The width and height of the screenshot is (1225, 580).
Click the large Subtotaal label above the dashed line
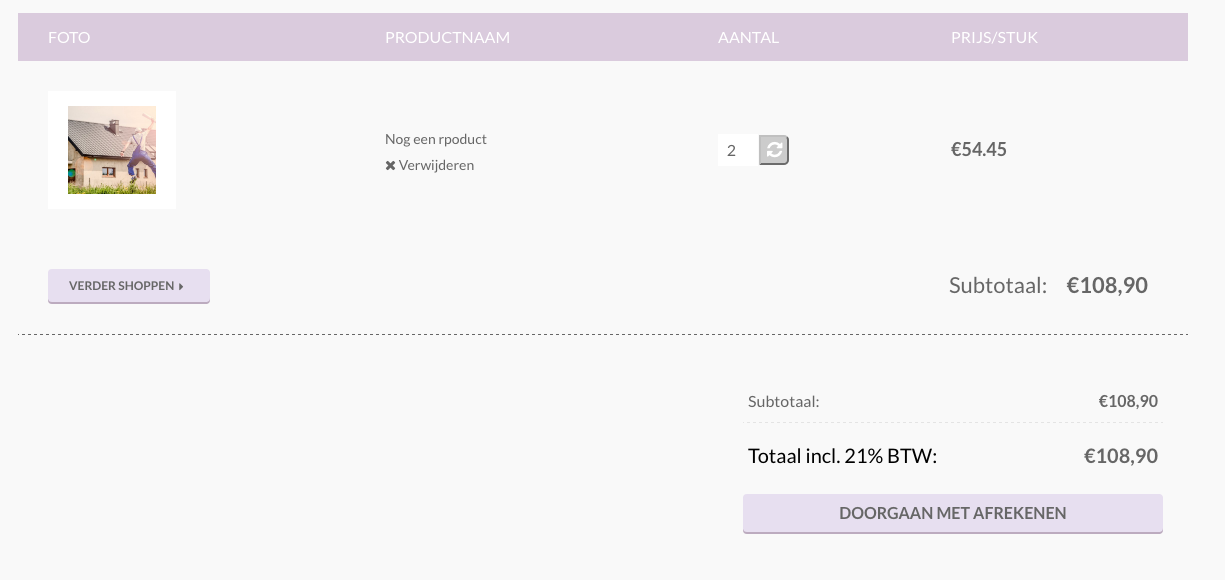(x=998, y=285)
